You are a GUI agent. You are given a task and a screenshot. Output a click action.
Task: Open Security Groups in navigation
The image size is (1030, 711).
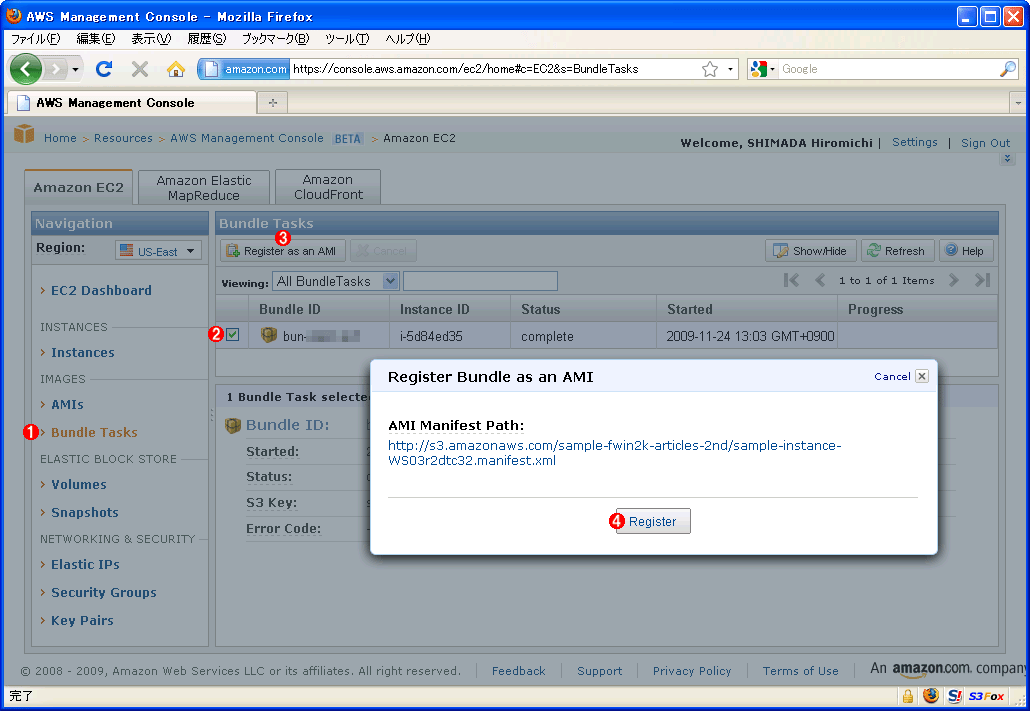(104, 593)
